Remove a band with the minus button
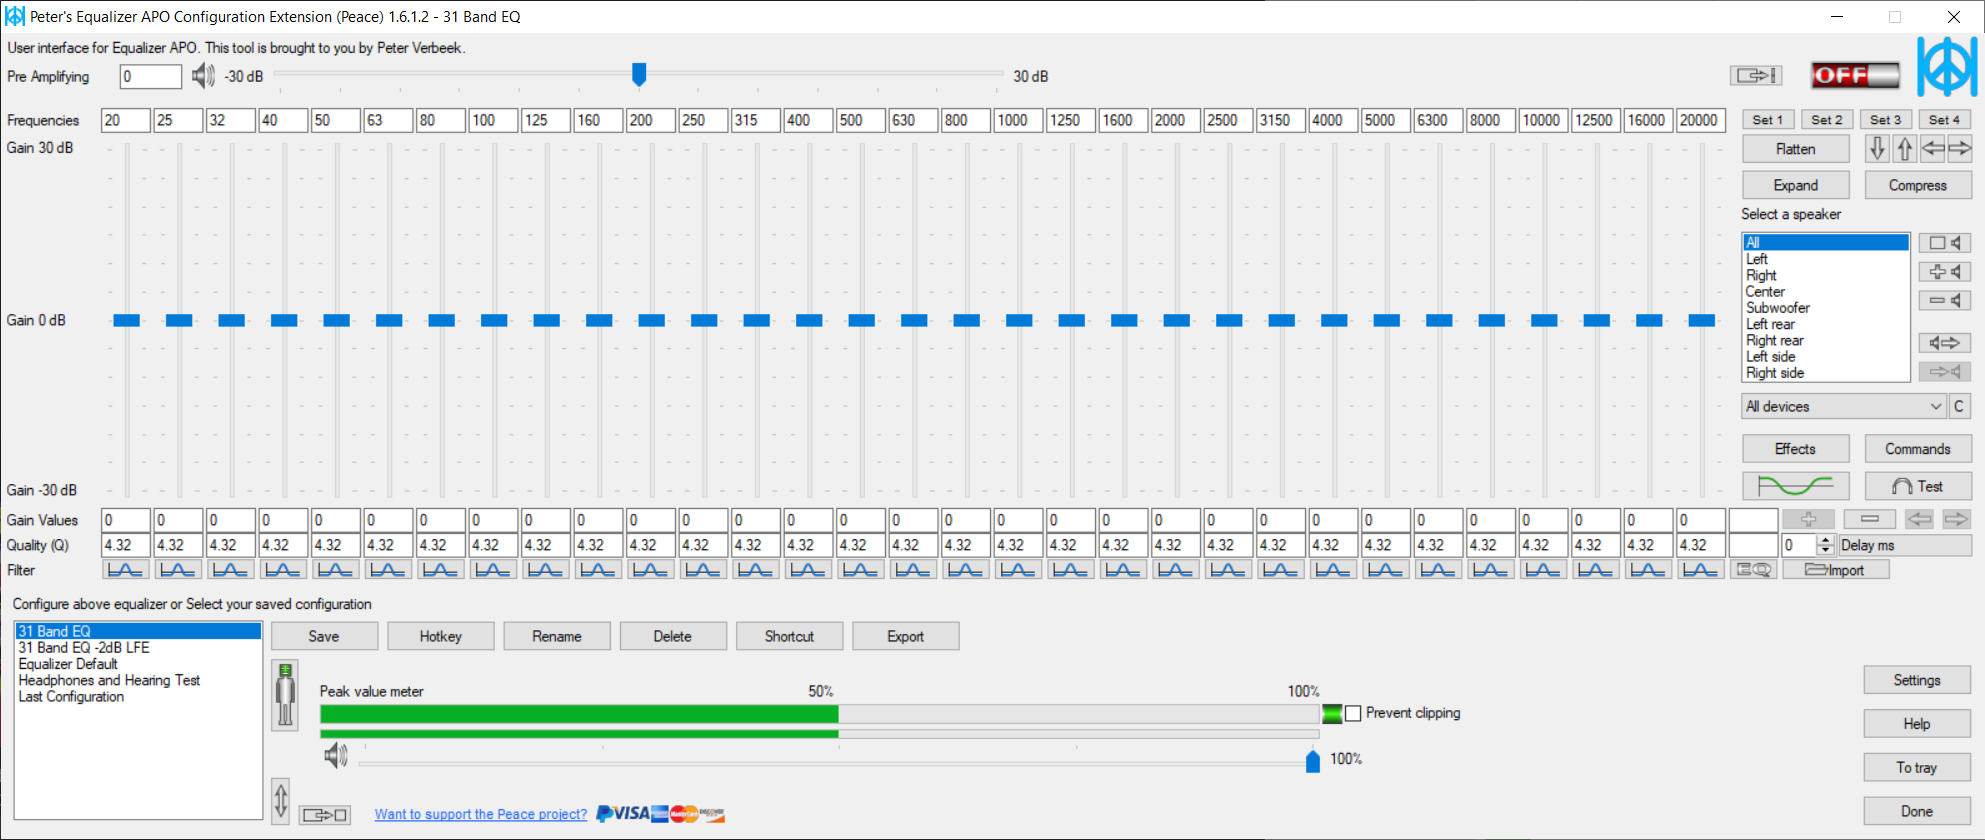Image resolution: width=1985 pixels, height=840 pixels. point(1870,519)
